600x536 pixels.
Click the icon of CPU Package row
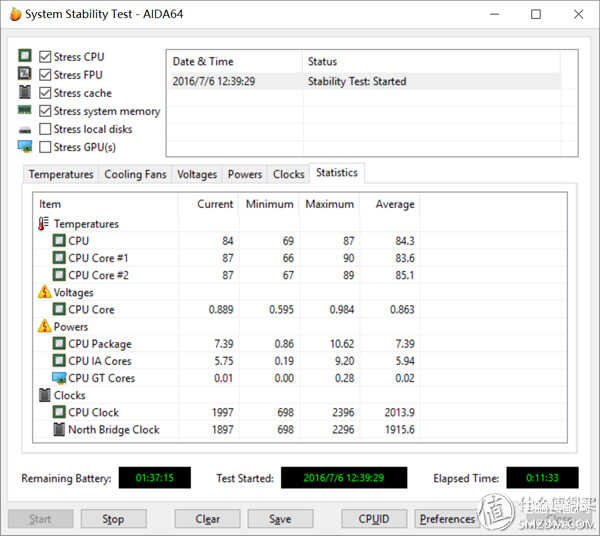point(59,343)
